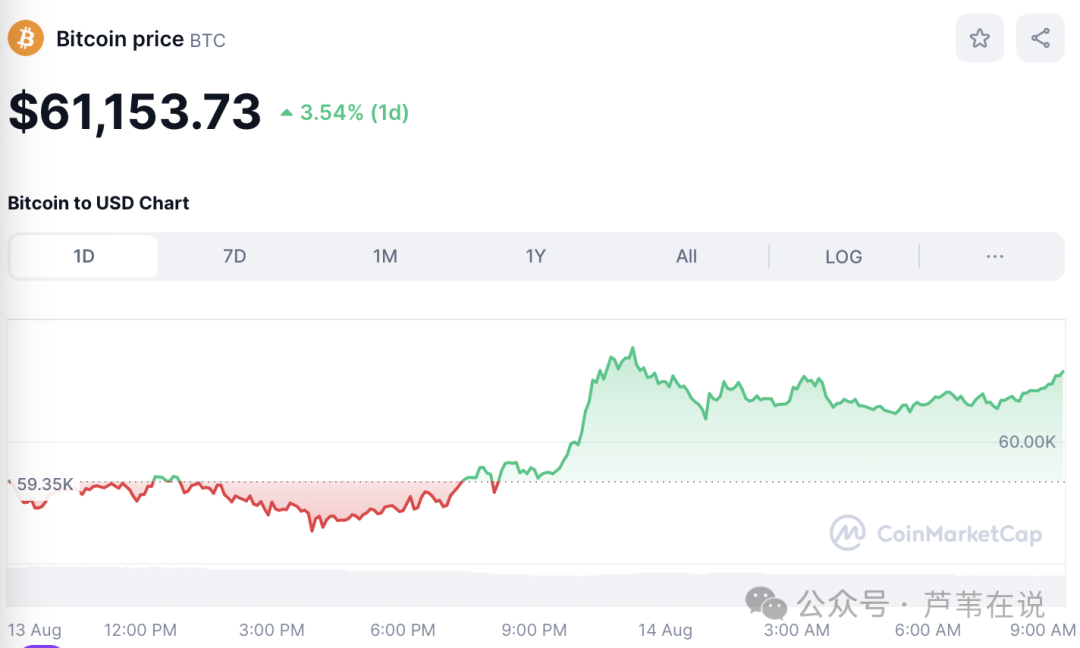Show the 1Y price chart
Image resolution: width=1080 pixels, height=648 pixels.
(x=536, y=257)
